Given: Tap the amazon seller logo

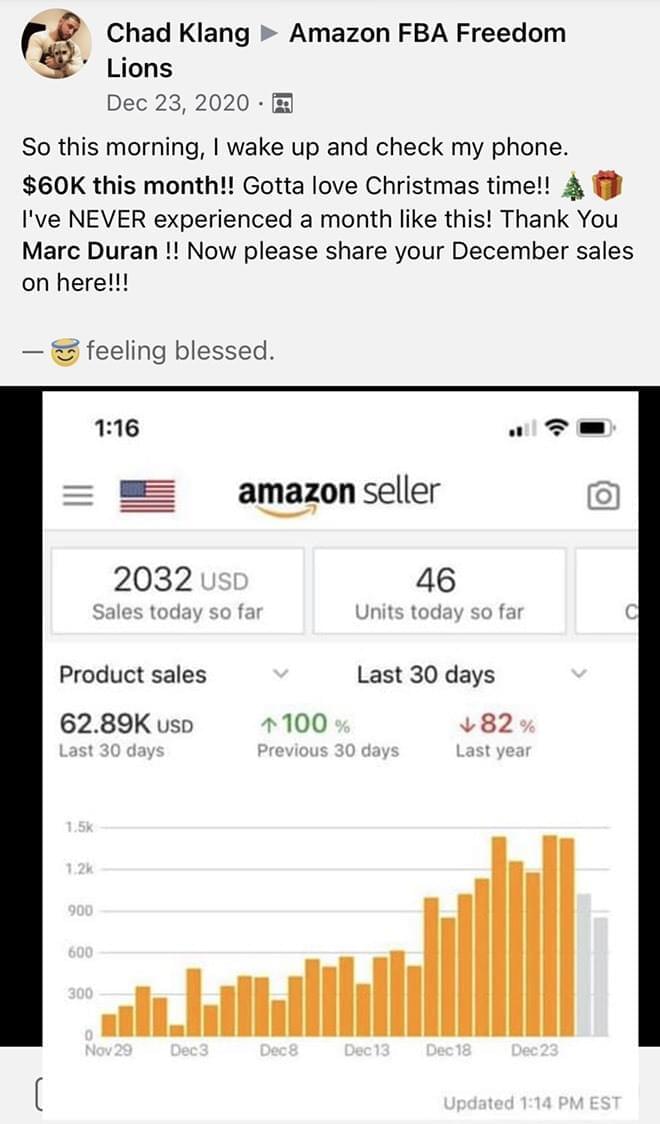Looking at the screenshot, I should pyautogui.click(x=338, y=493).
